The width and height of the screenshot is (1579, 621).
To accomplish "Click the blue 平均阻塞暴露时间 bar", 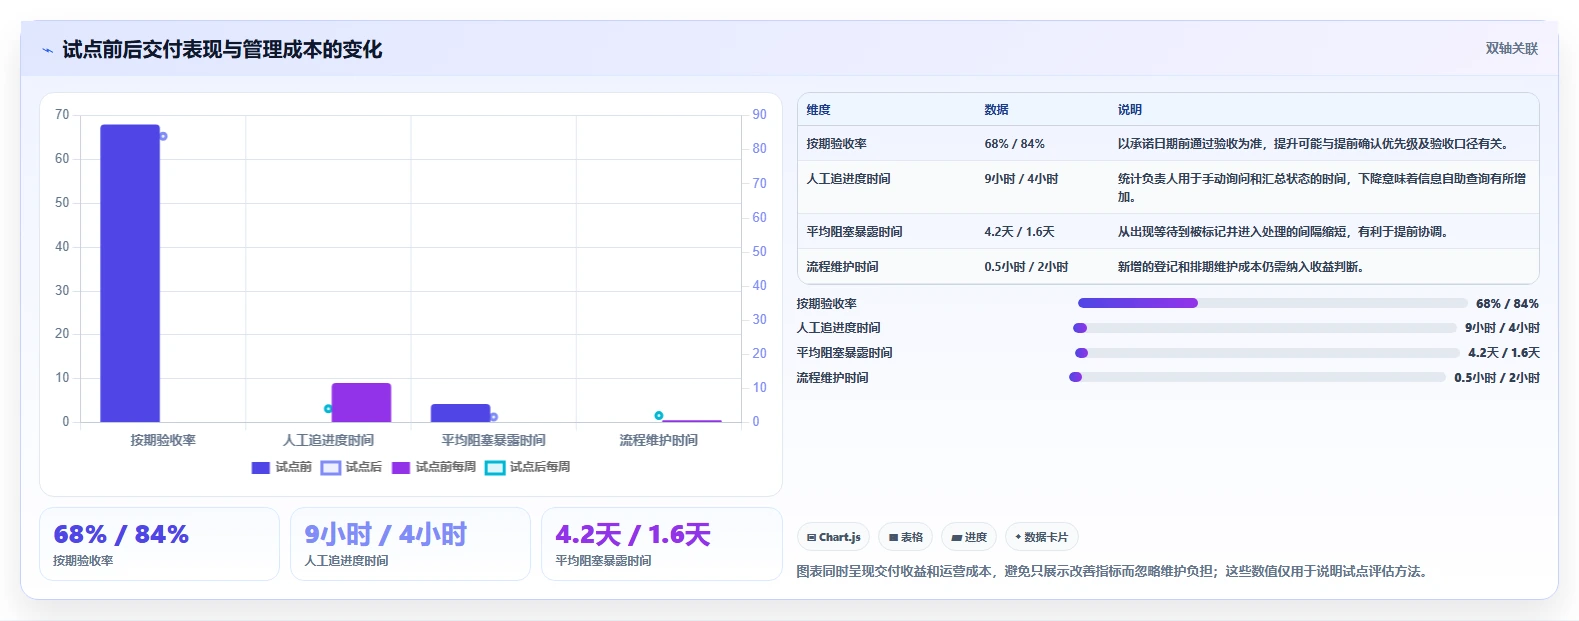I will pyautogui.click(x=460, y=413).
